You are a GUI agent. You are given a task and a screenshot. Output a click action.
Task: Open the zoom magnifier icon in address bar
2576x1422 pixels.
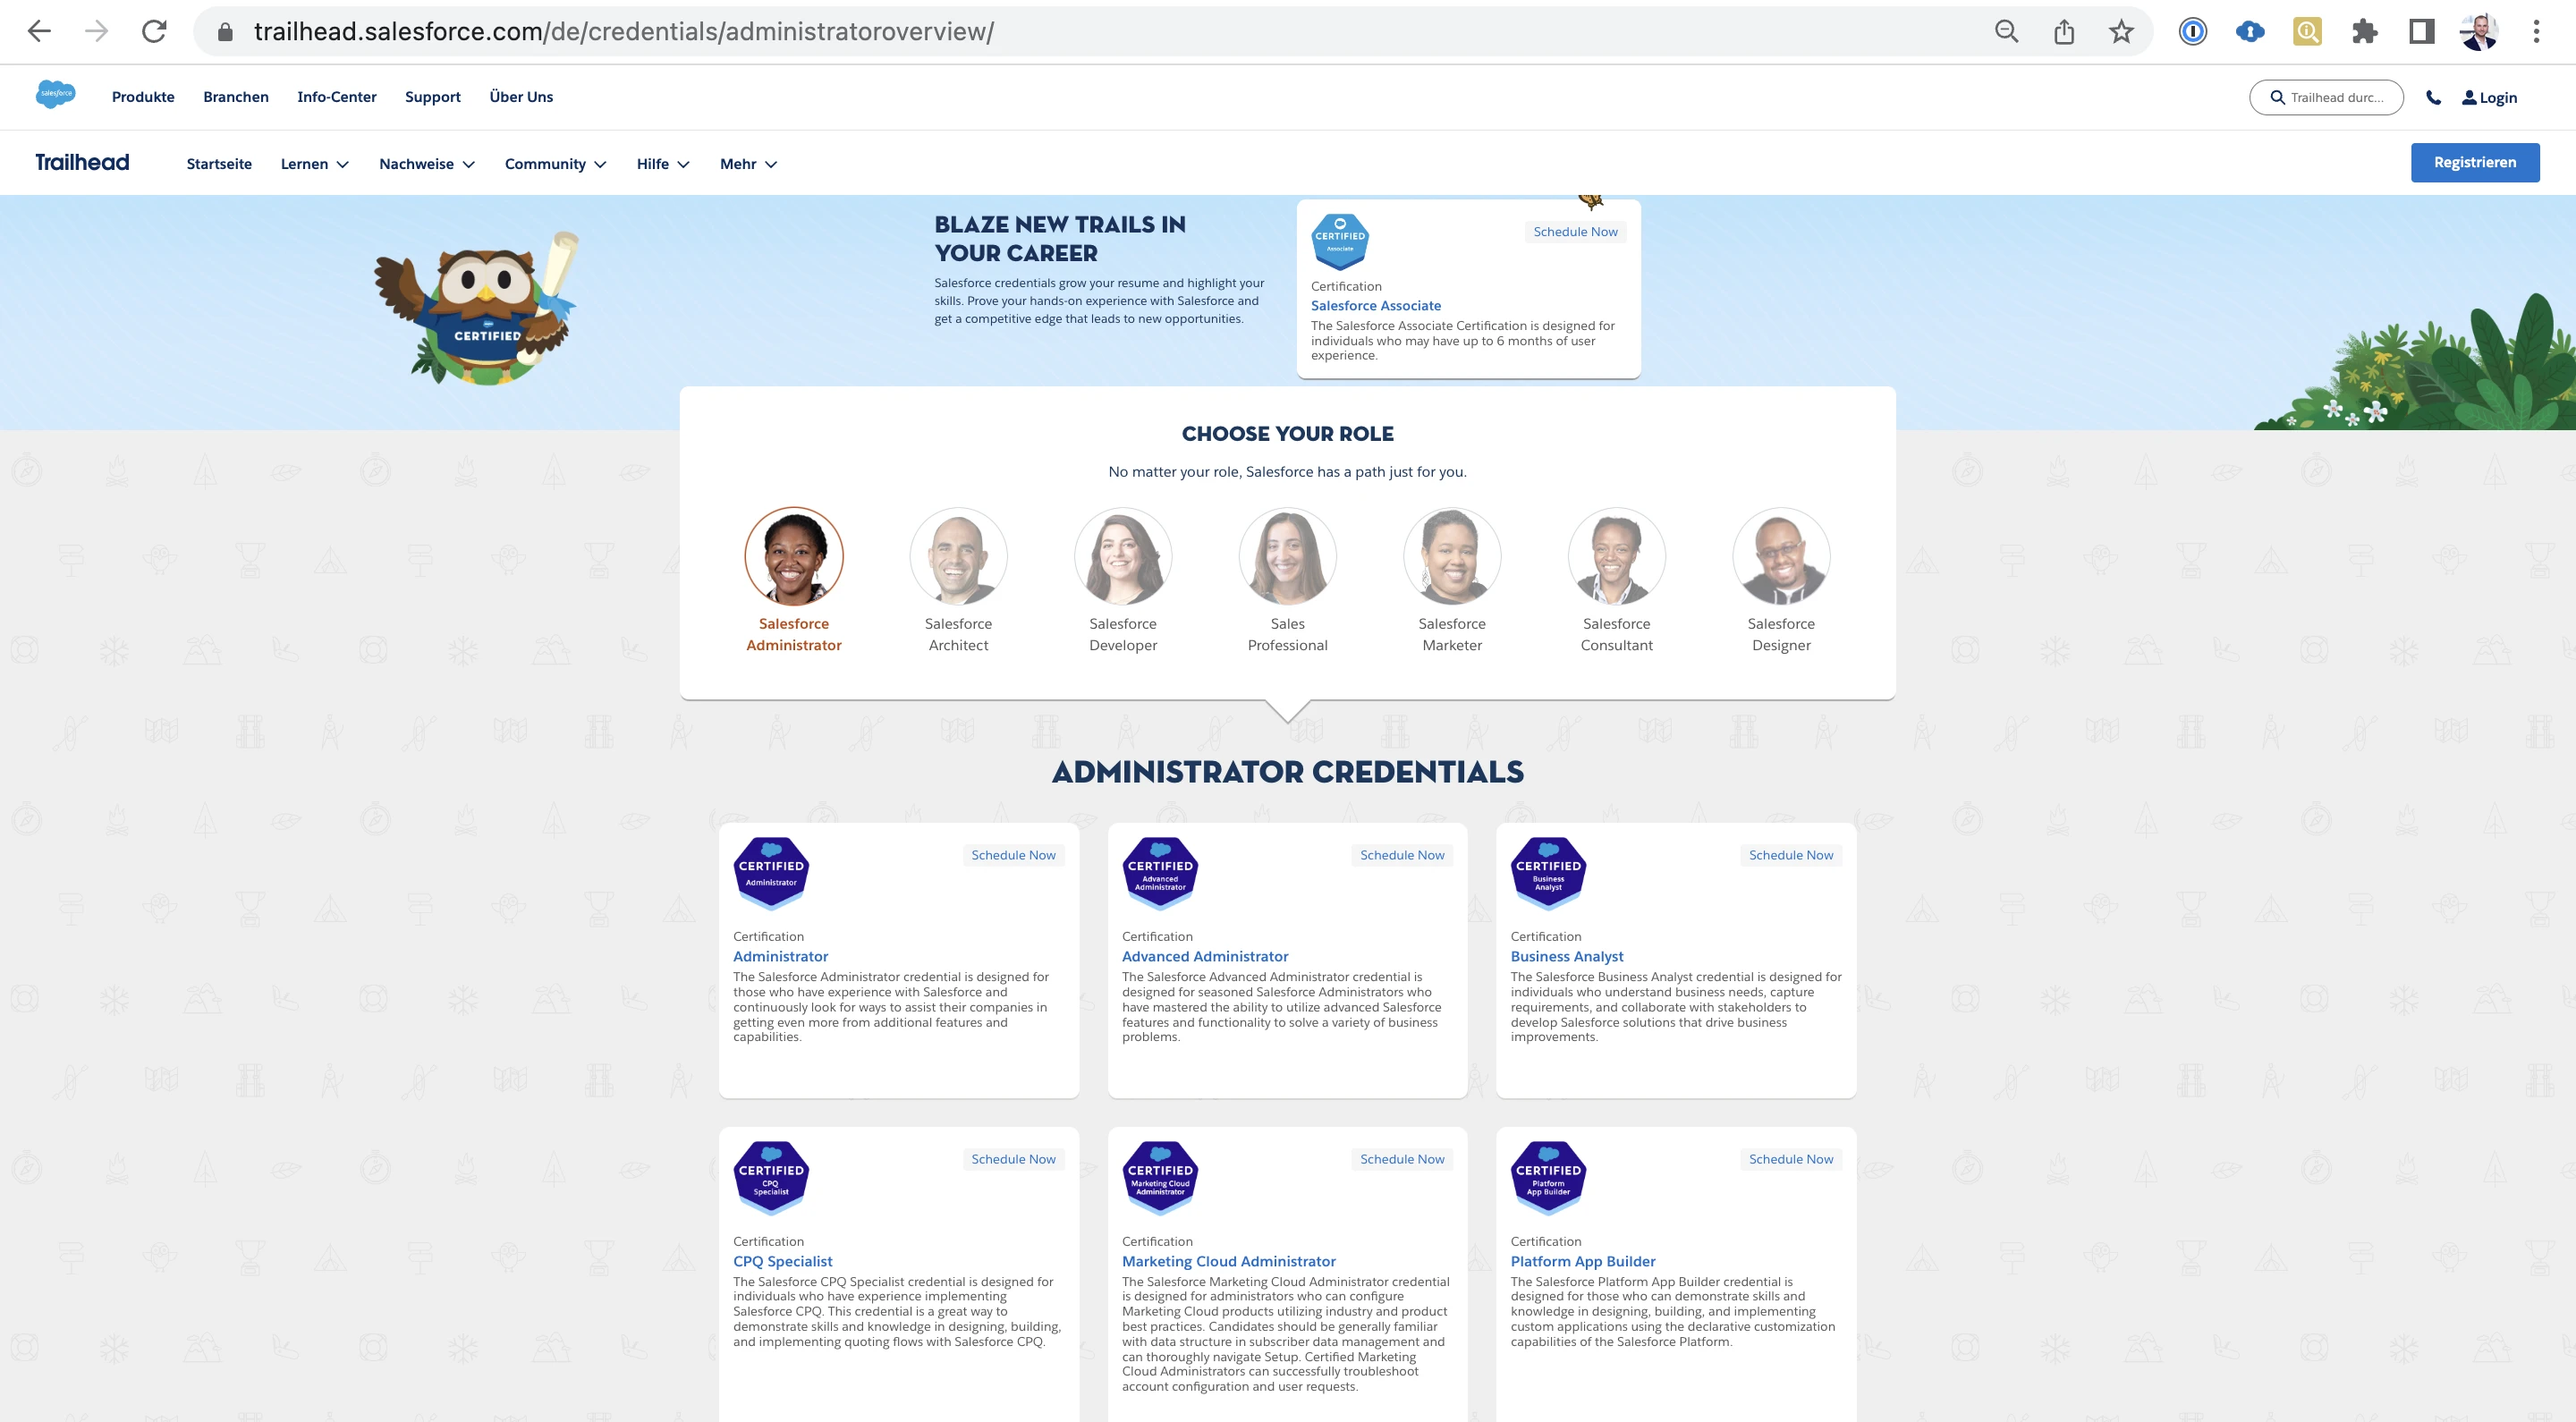tap(2006, 32)
